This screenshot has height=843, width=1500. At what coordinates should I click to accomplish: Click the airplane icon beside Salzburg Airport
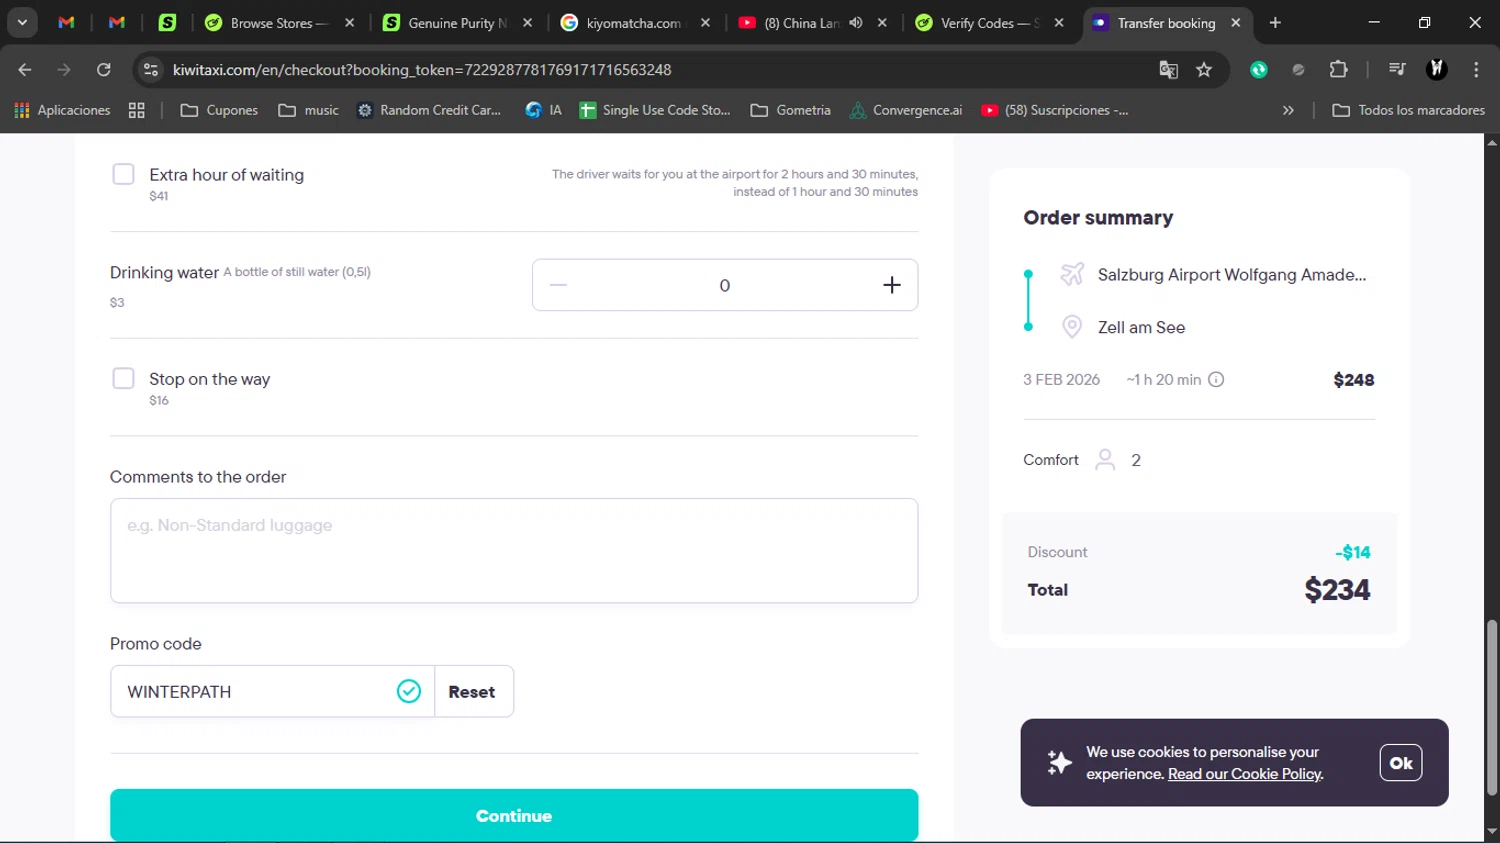click(x=1072, y=274)
